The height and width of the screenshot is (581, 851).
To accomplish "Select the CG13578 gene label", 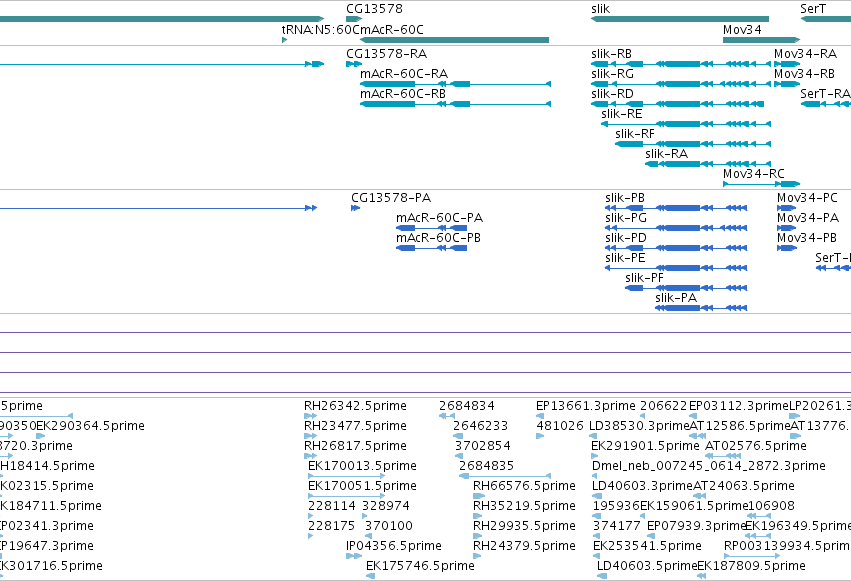I will (x=374, y=9).
